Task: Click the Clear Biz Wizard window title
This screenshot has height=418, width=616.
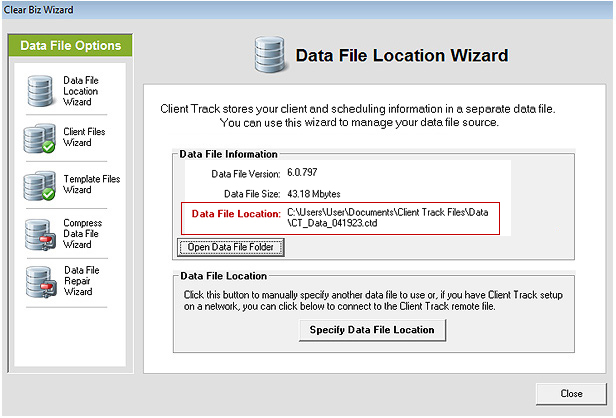Action: tap(38, 10)
